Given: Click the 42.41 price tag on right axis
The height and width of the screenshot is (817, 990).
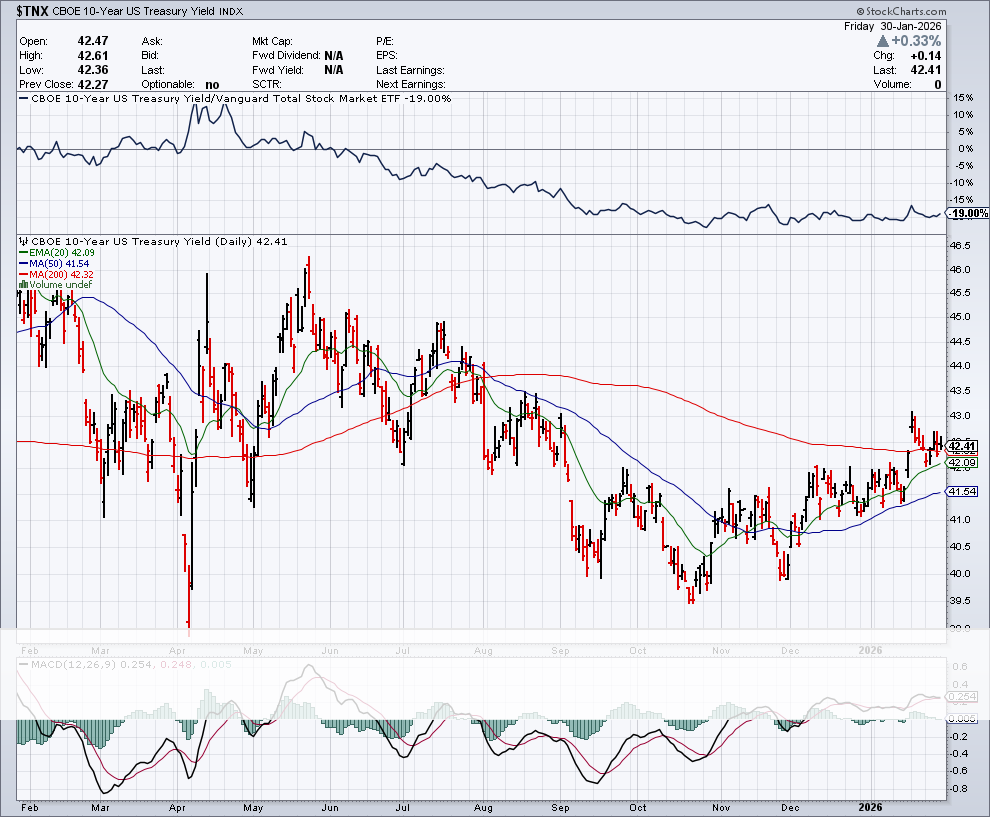Looking at the screenshot, I should click(962, 446).
